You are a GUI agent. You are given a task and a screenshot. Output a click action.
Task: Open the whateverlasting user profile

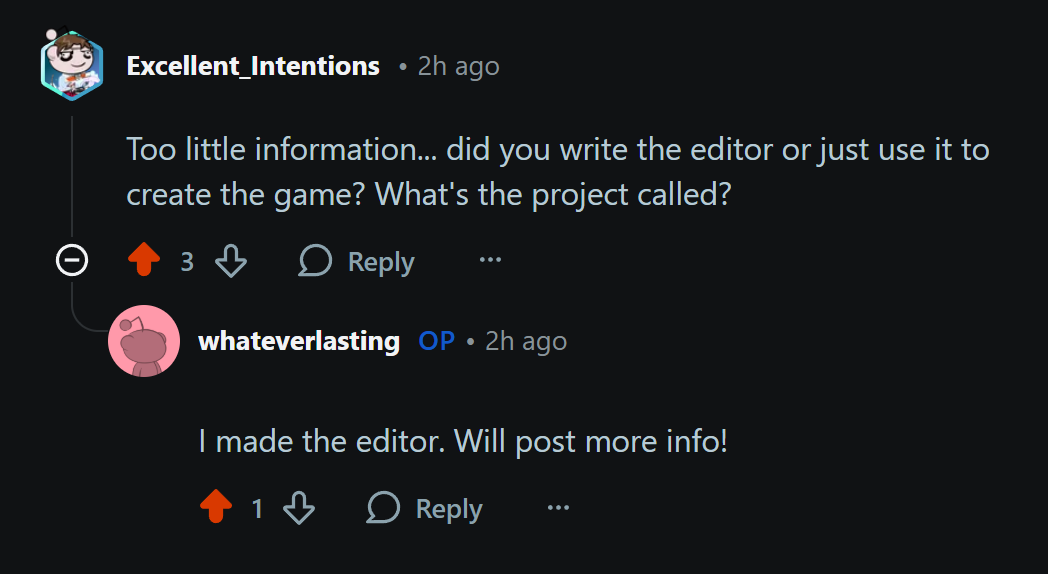point(299,341)
